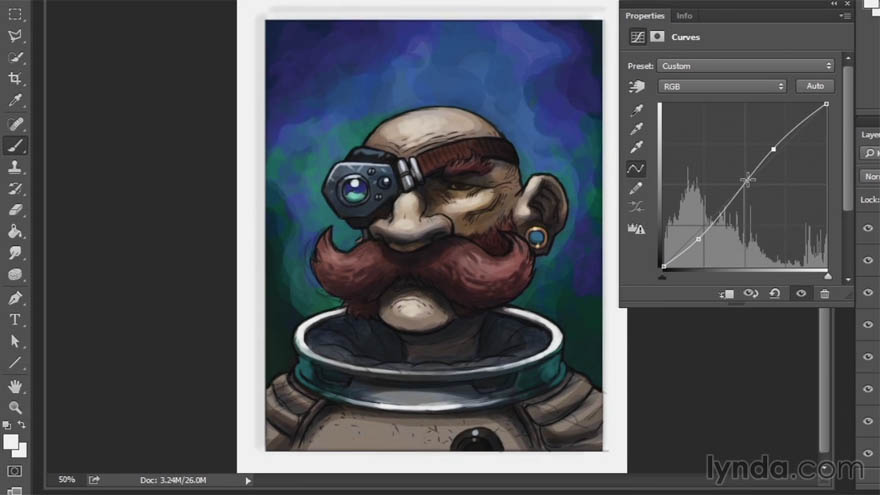Toggle Curves adjustment layer visibility in Properties

coord(801,294)
